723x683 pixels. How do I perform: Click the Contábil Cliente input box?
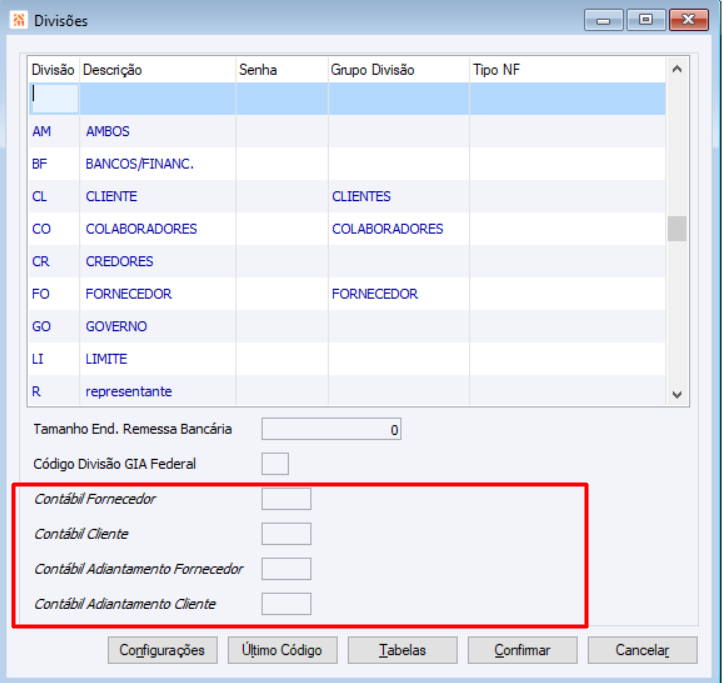(286, 534)
